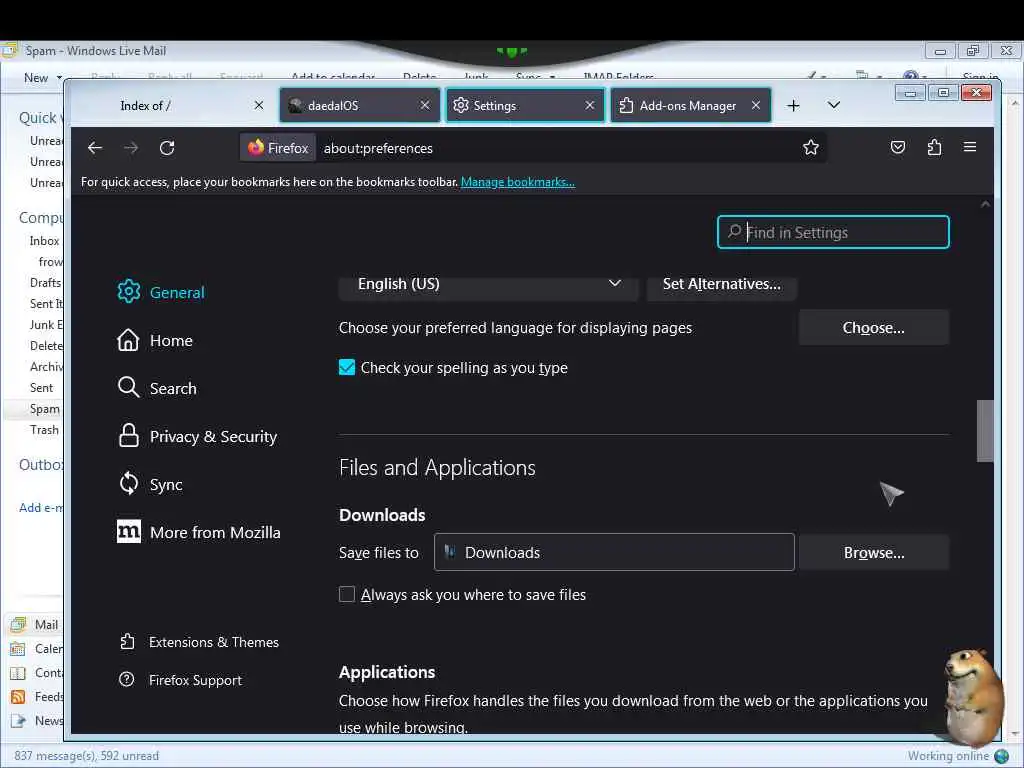Open the Manage bookmarks... link
The height and width of the screenshot is (768, 1024).
518,182
